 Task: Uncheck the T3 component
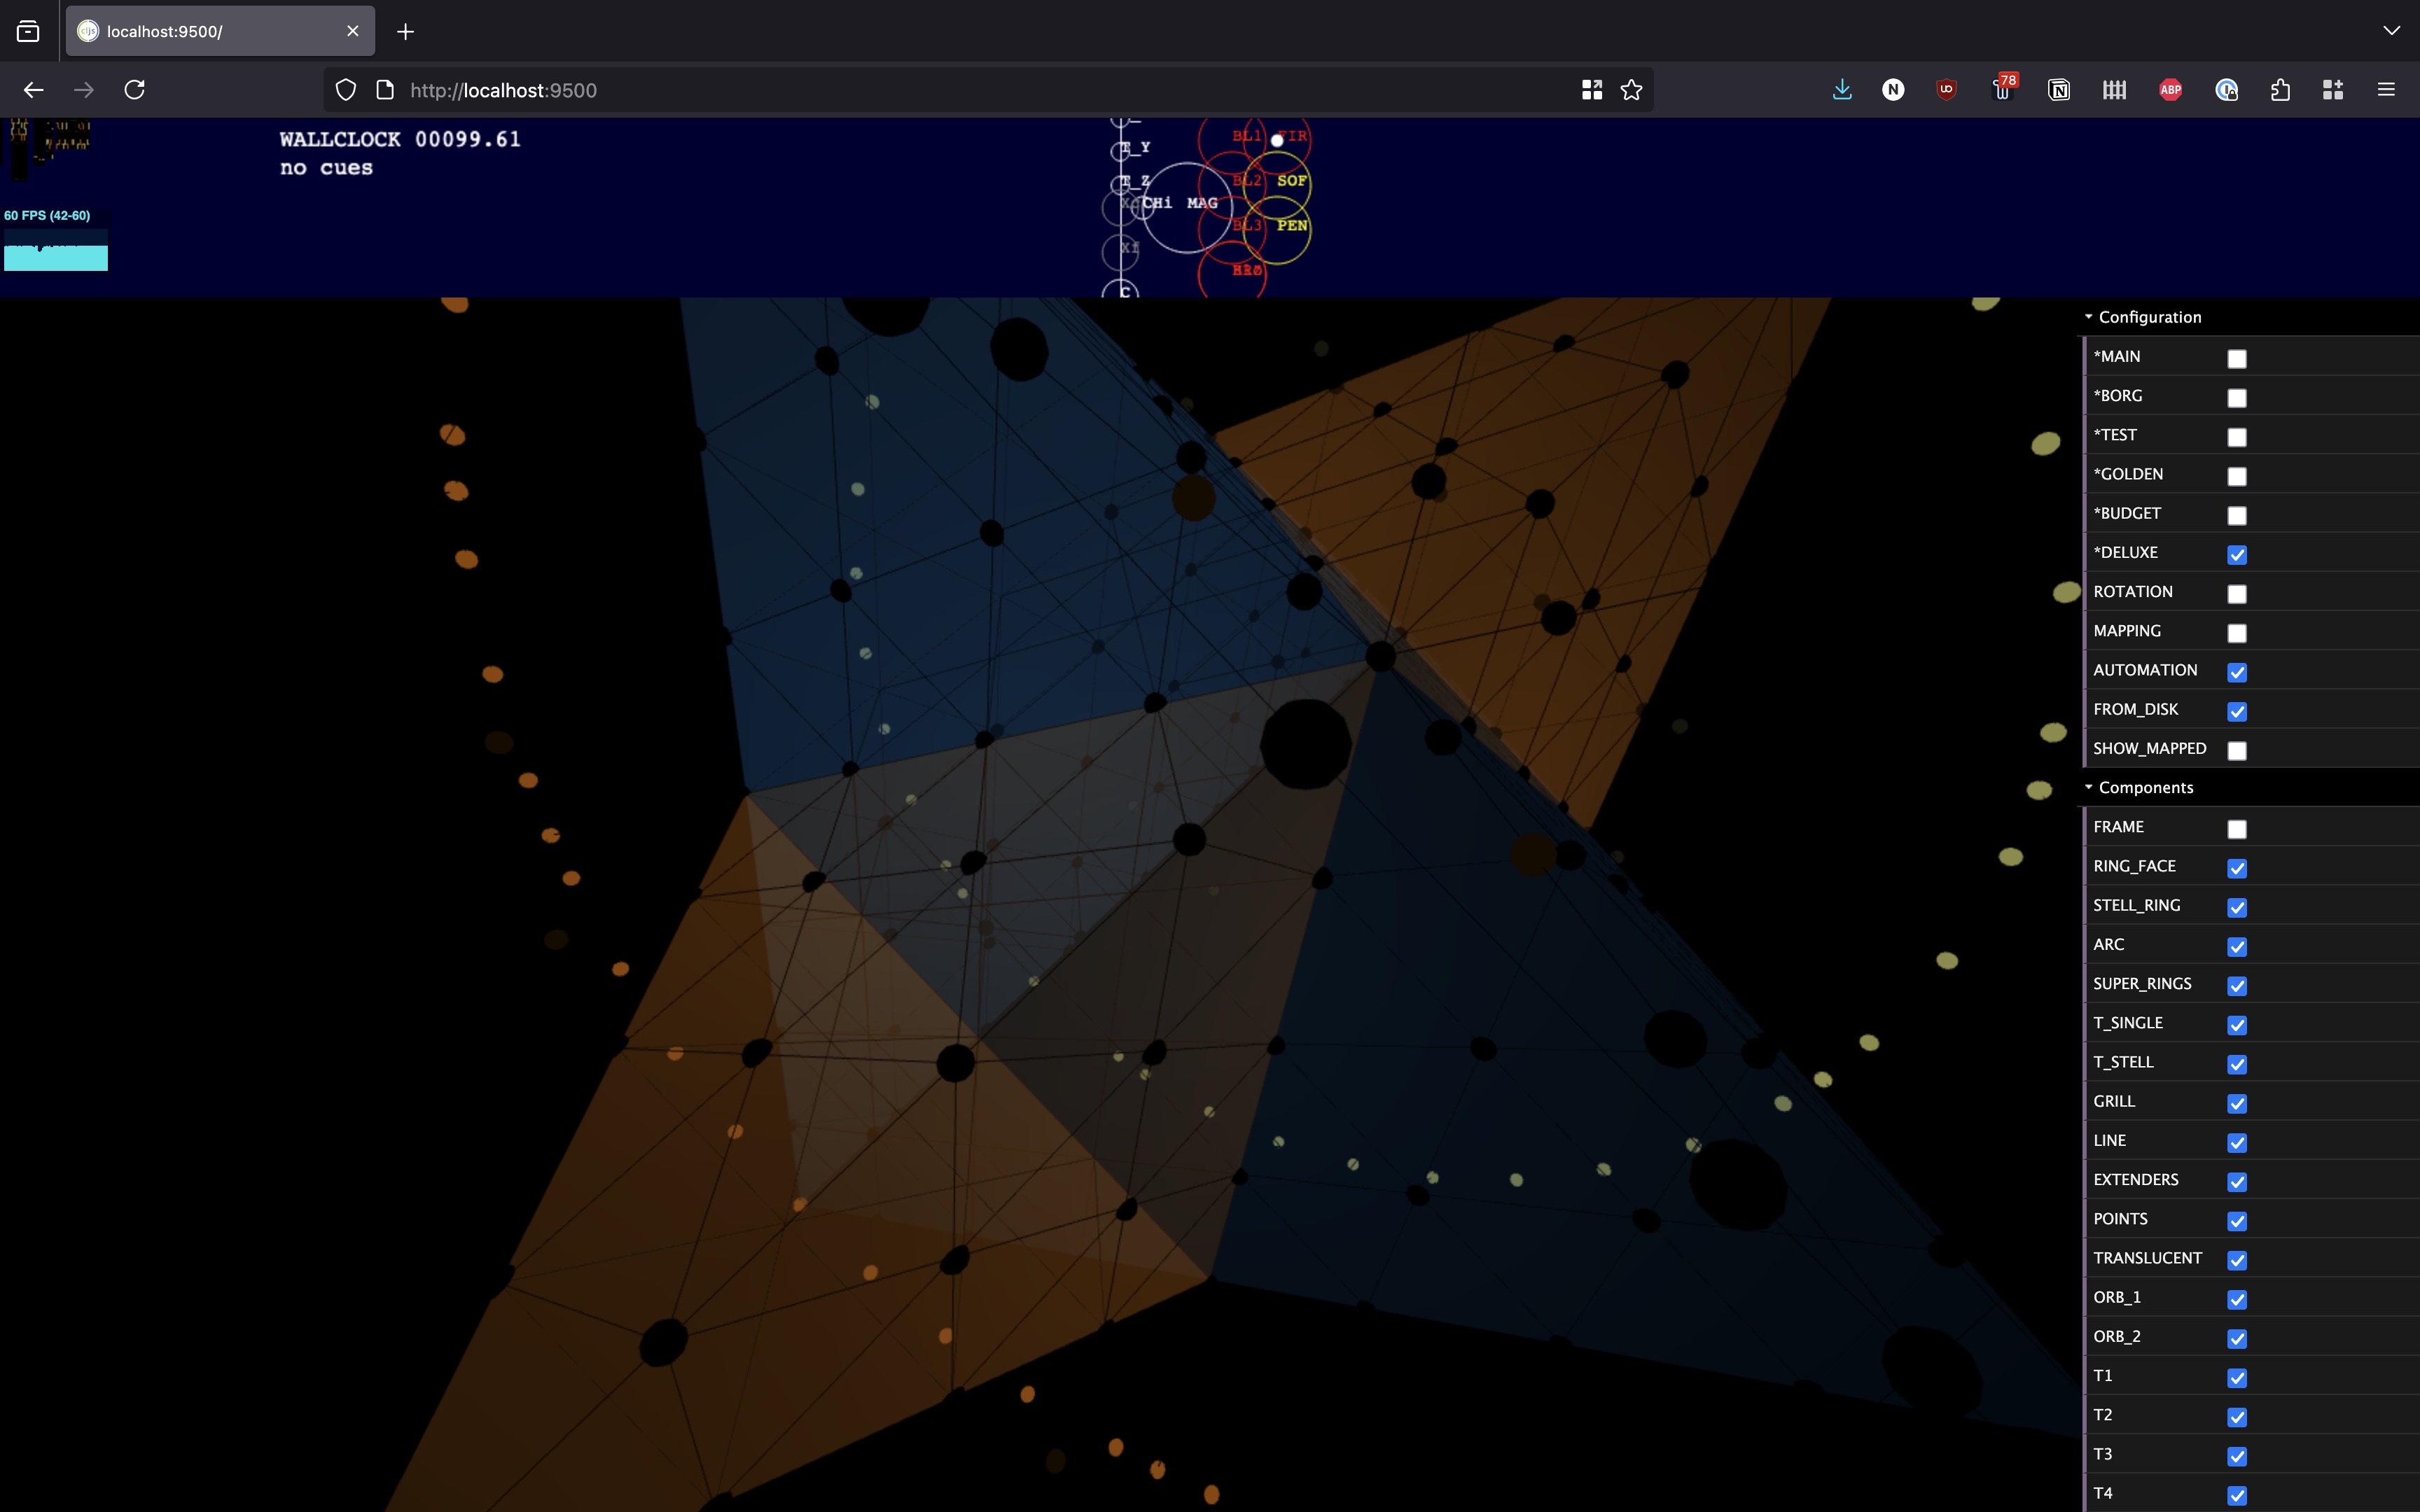pos(2237,1456)
